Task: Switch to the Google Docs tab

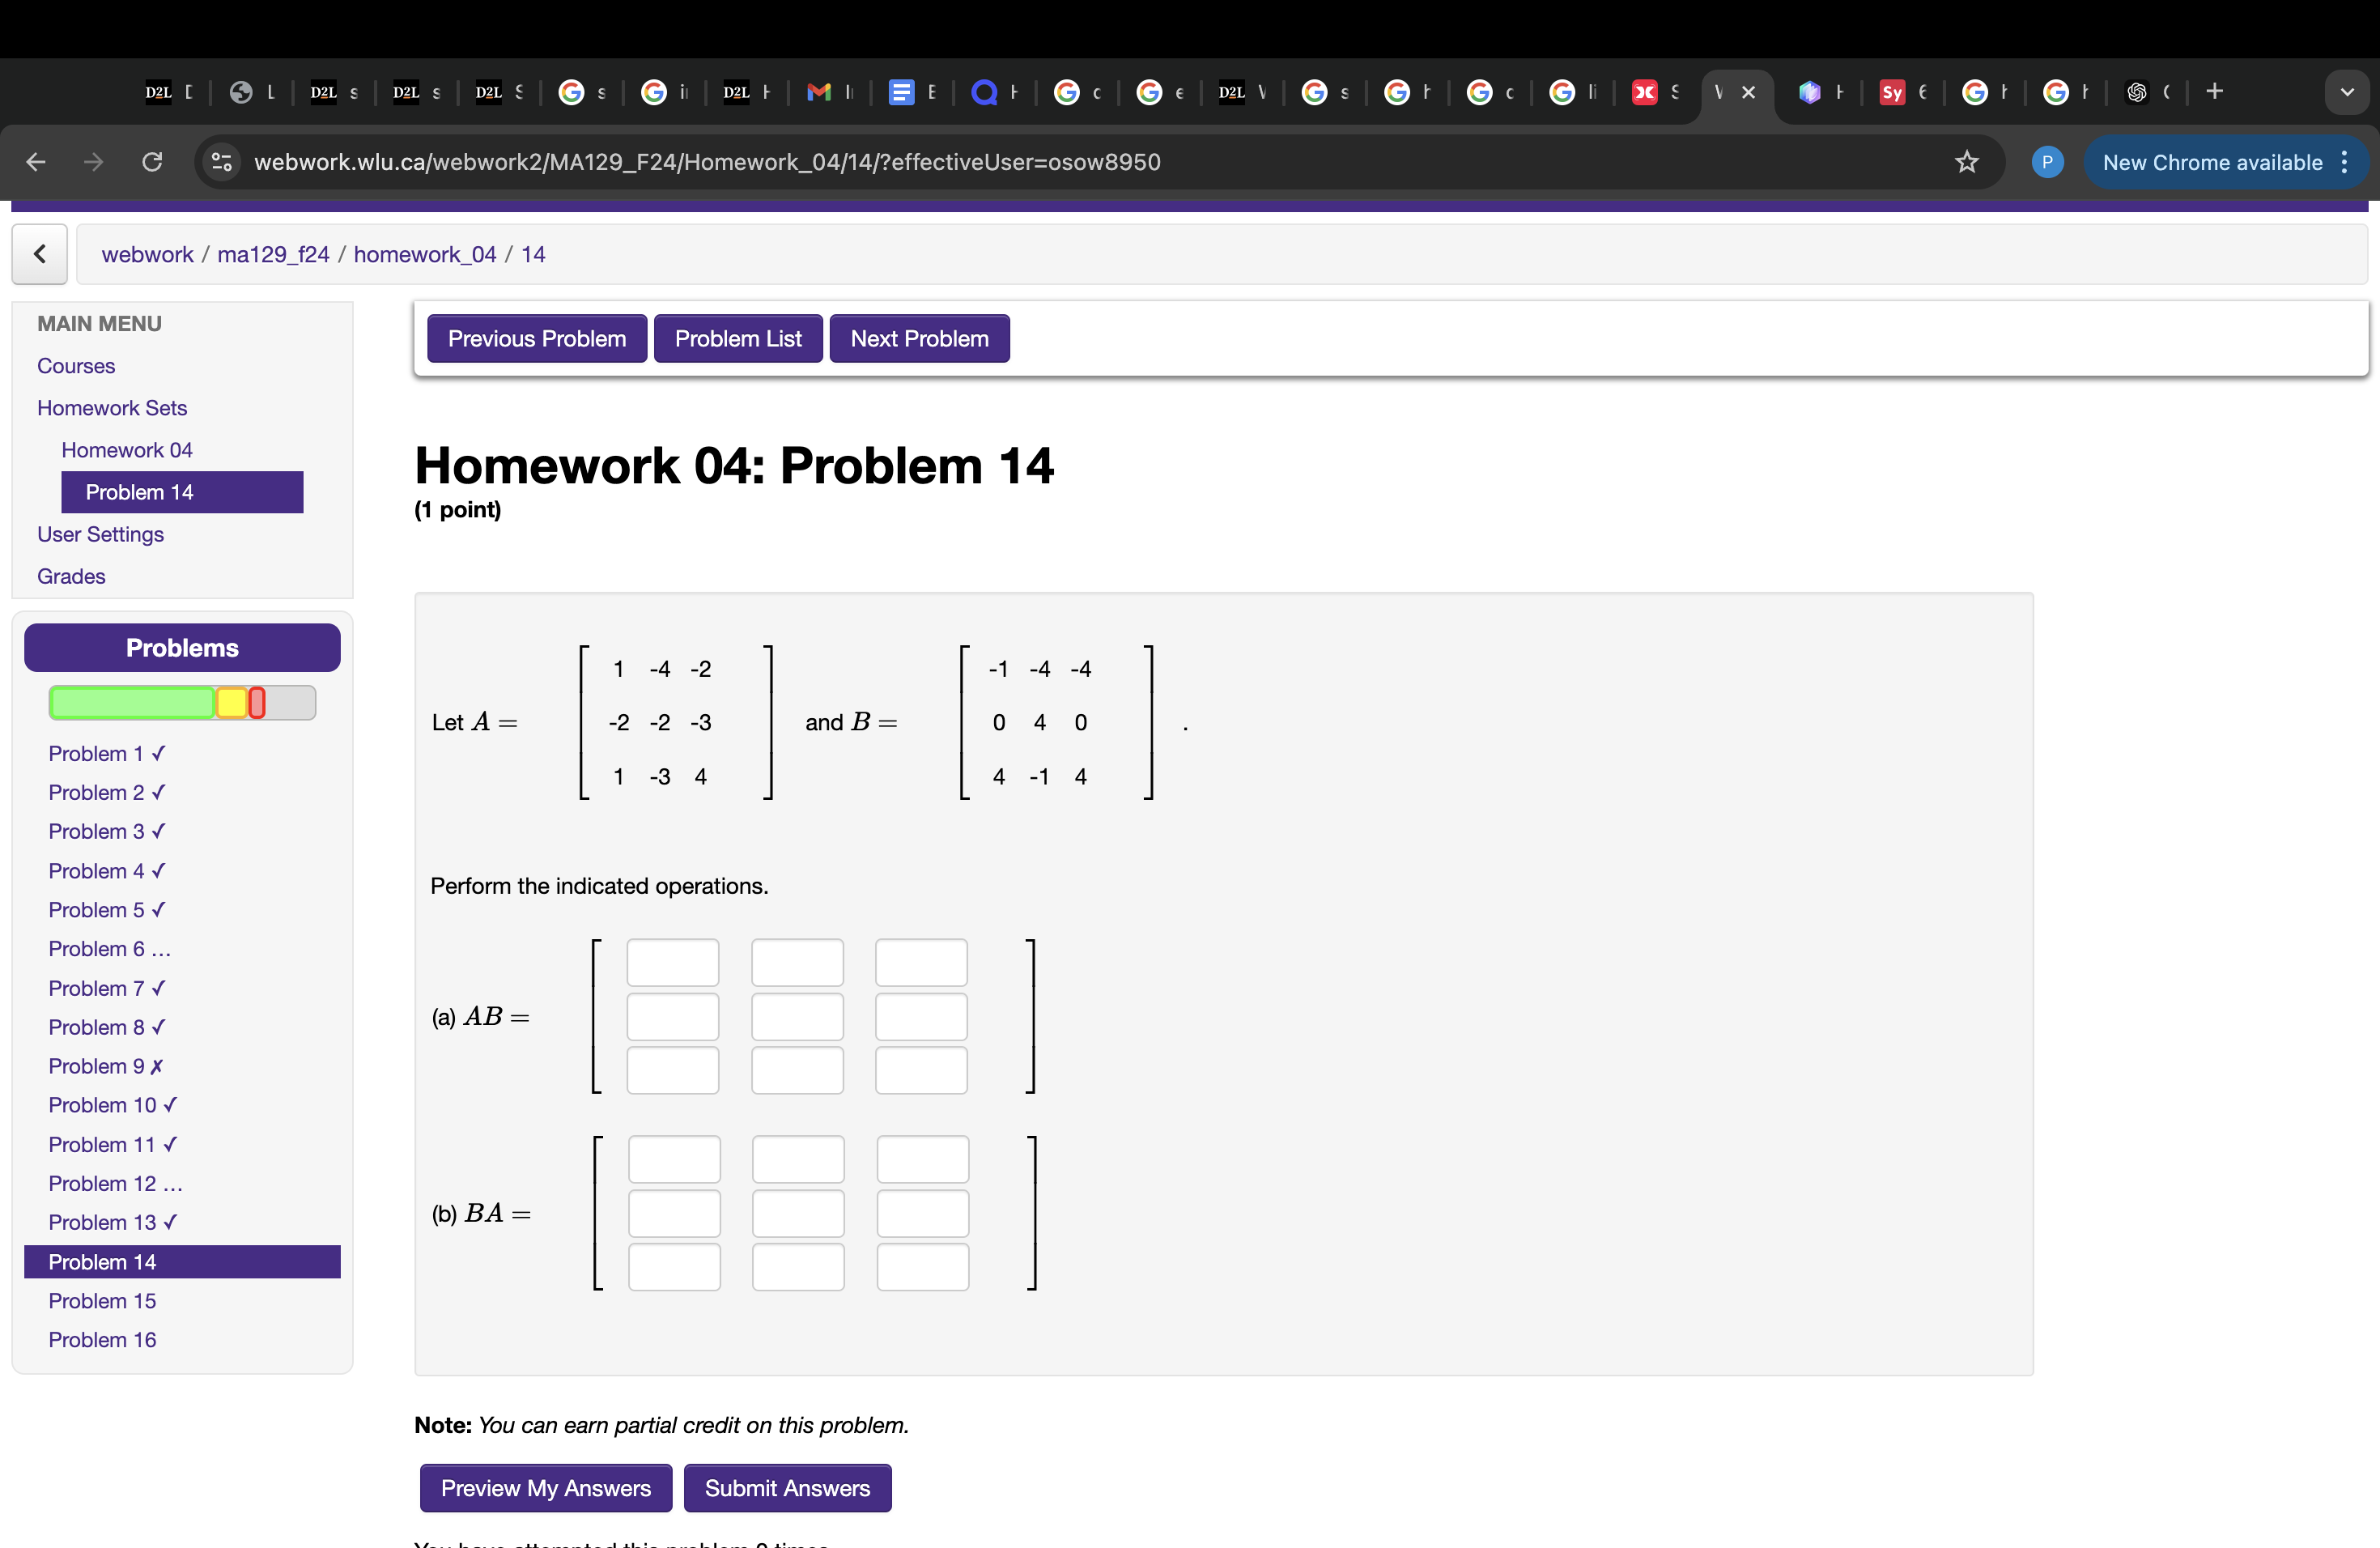Action: tap(913, 92)
